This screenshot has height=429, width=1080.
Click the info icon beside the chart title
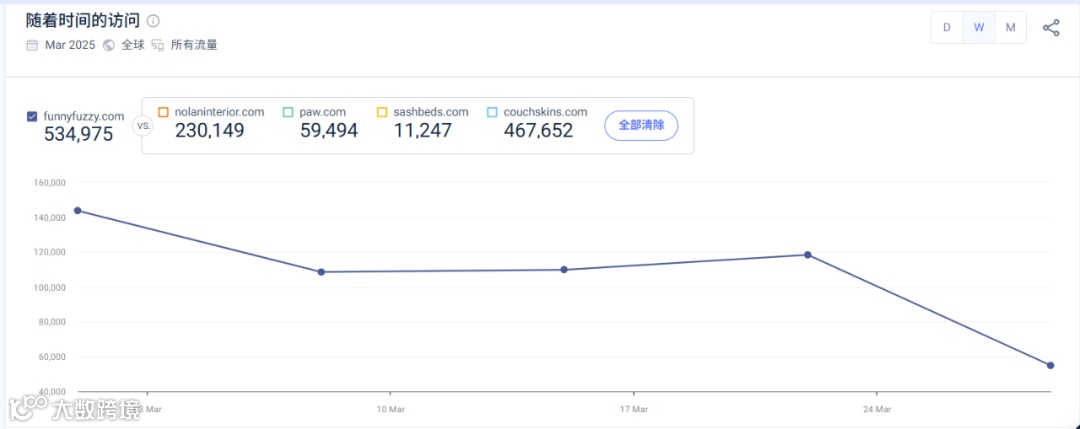tap(153, 21)
